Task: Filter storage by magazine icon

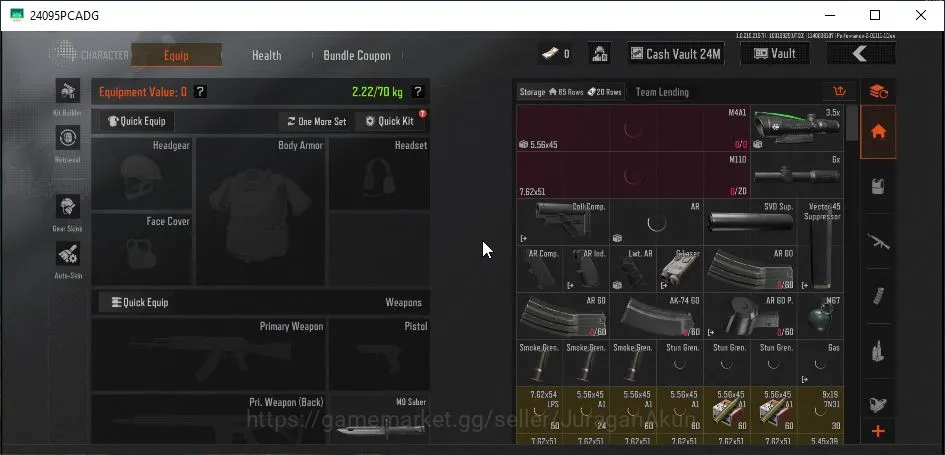Action: [878, 296]
